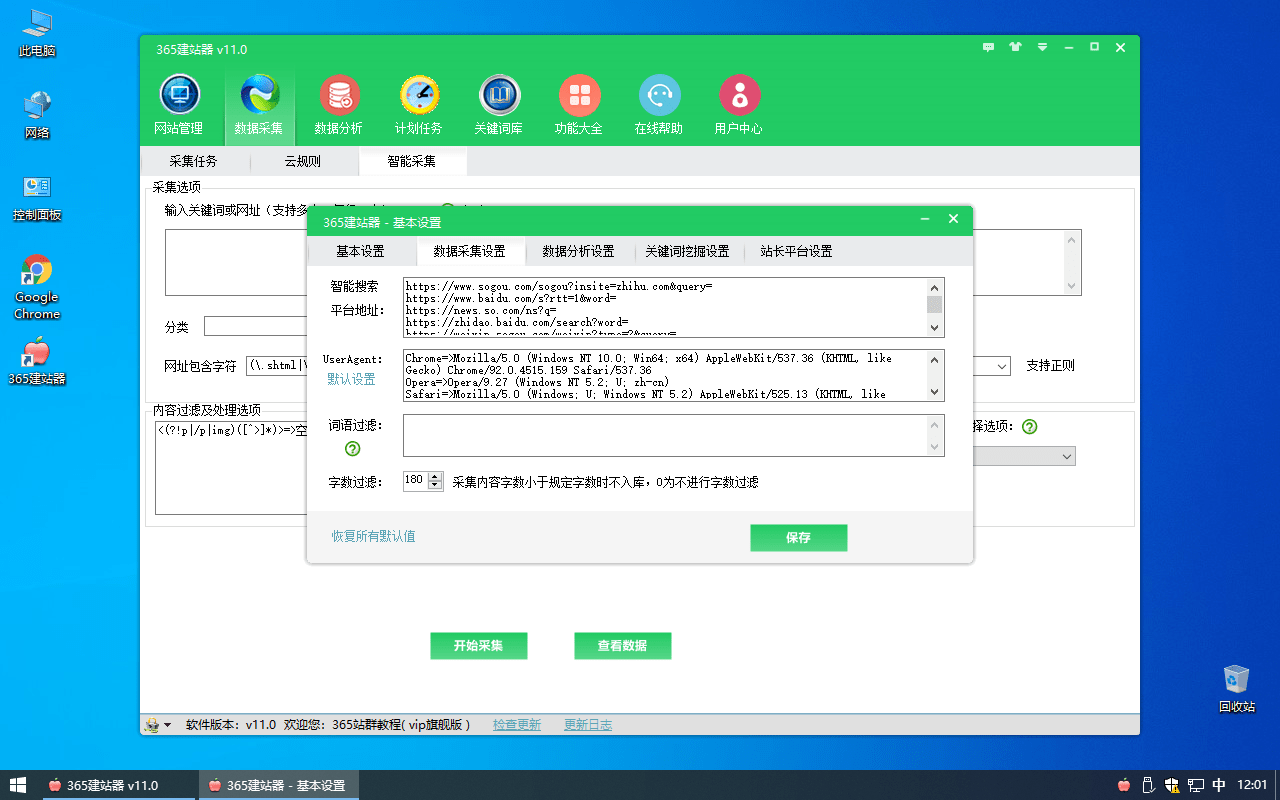Open the 计划任务 clock icon

[419, 105]
